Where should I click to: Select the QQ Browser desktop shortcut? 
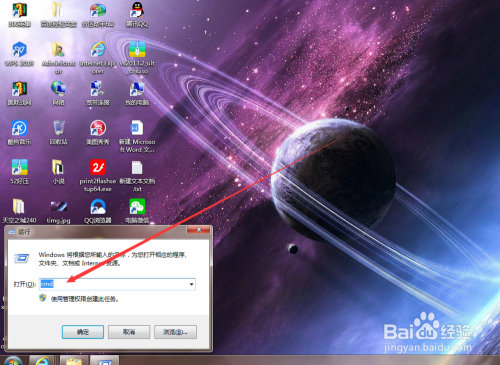click(98, 211)
